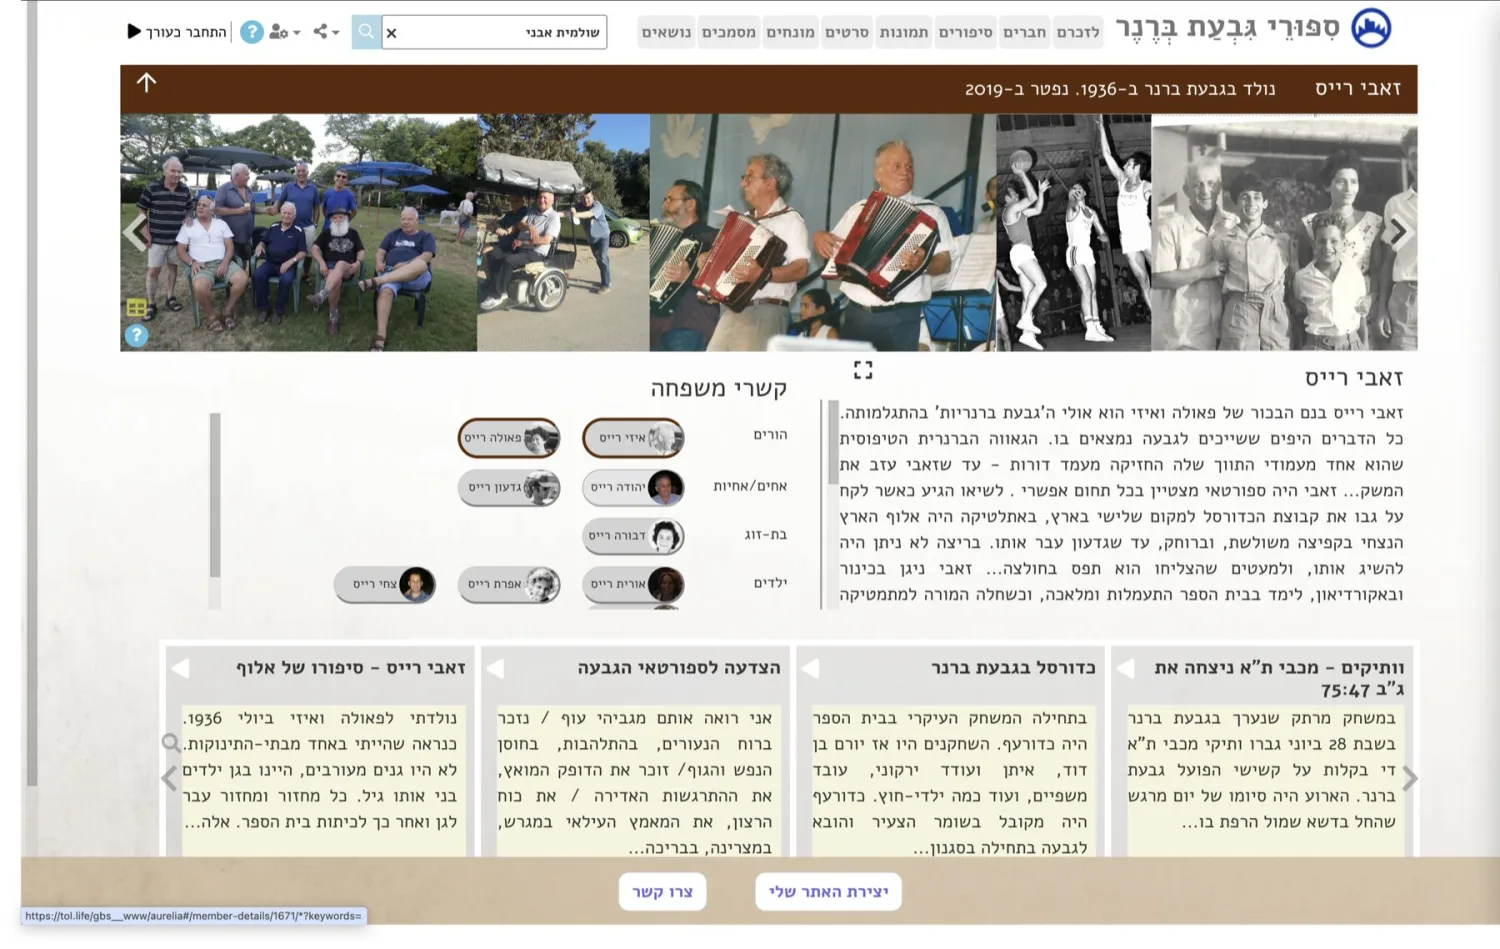Viewport: 1500px width, 949px height.
Task: Open the photo of man in wheelchair
Action: point(563,232)
